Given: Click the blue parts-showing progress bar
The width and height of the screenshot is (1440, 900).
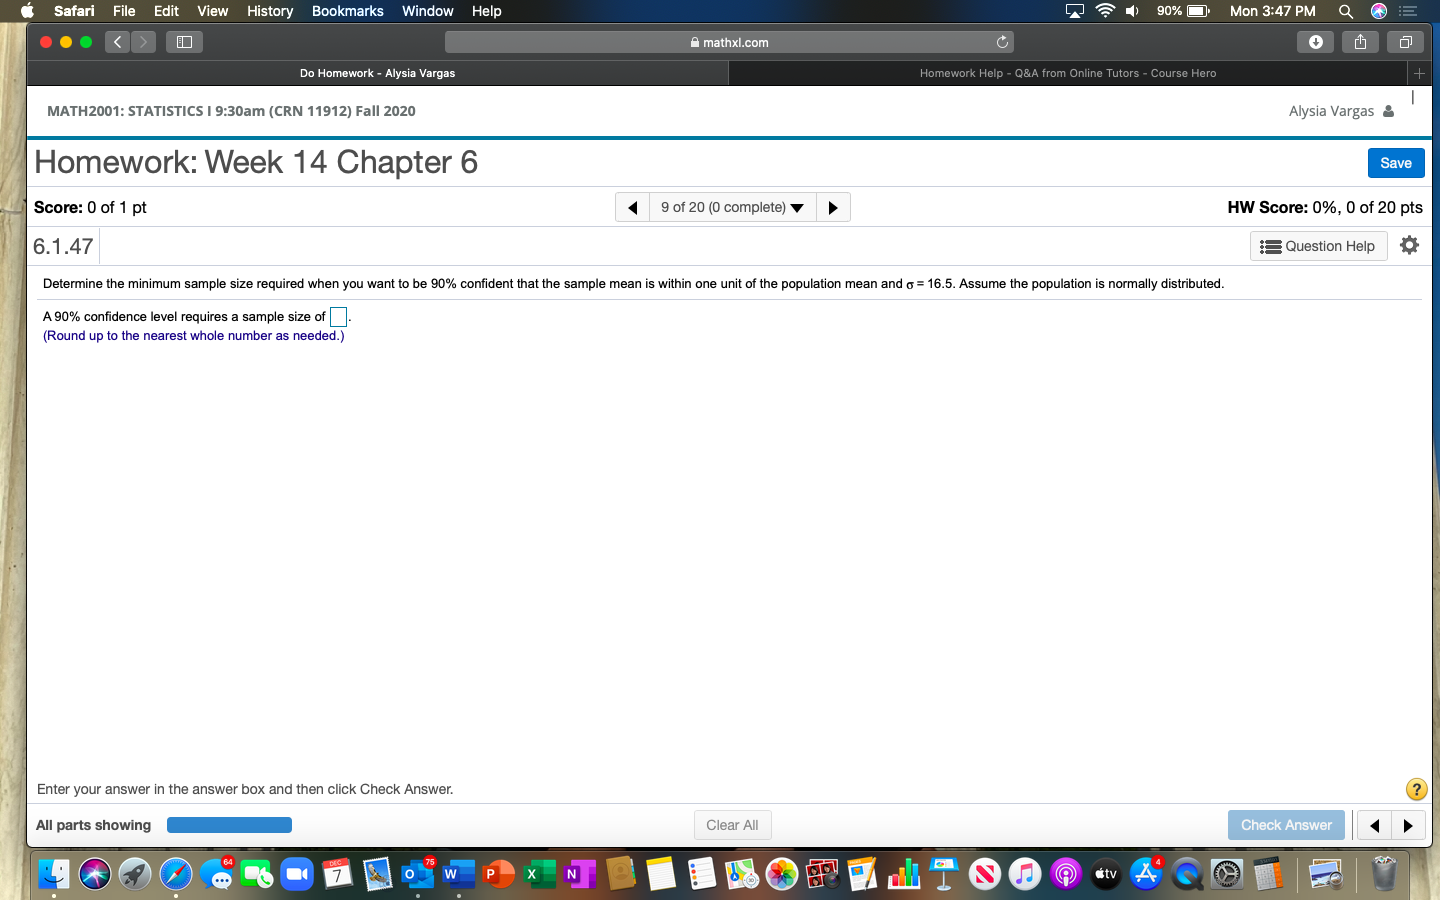Looking at the screenshot, I should [229, 825].
